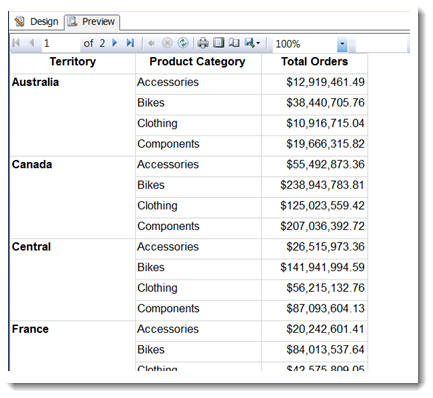433x398 pixels.
Task: Click the current page number field
Action: pyautogui.click(x=61, y=43)
